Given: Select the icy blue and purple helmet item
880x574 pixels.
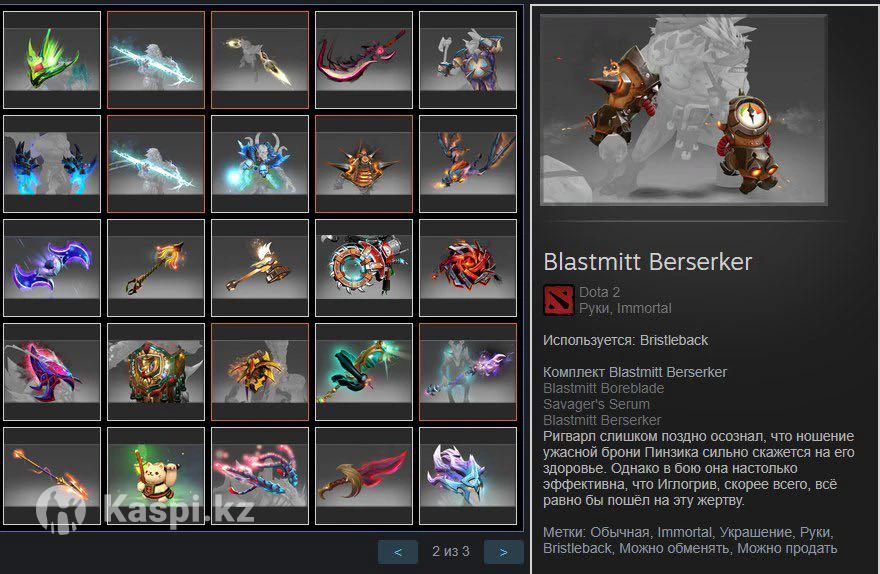Looking at the screenshot, I should click(468, 476).
